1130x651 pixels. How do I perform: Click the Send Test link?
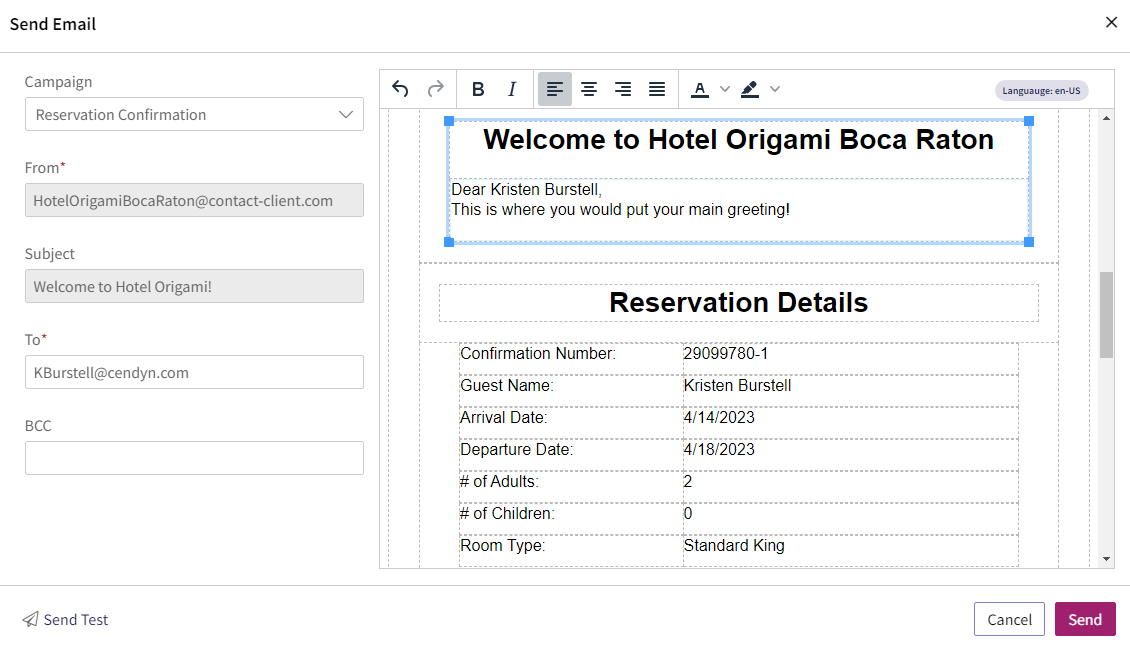point(65,619)
